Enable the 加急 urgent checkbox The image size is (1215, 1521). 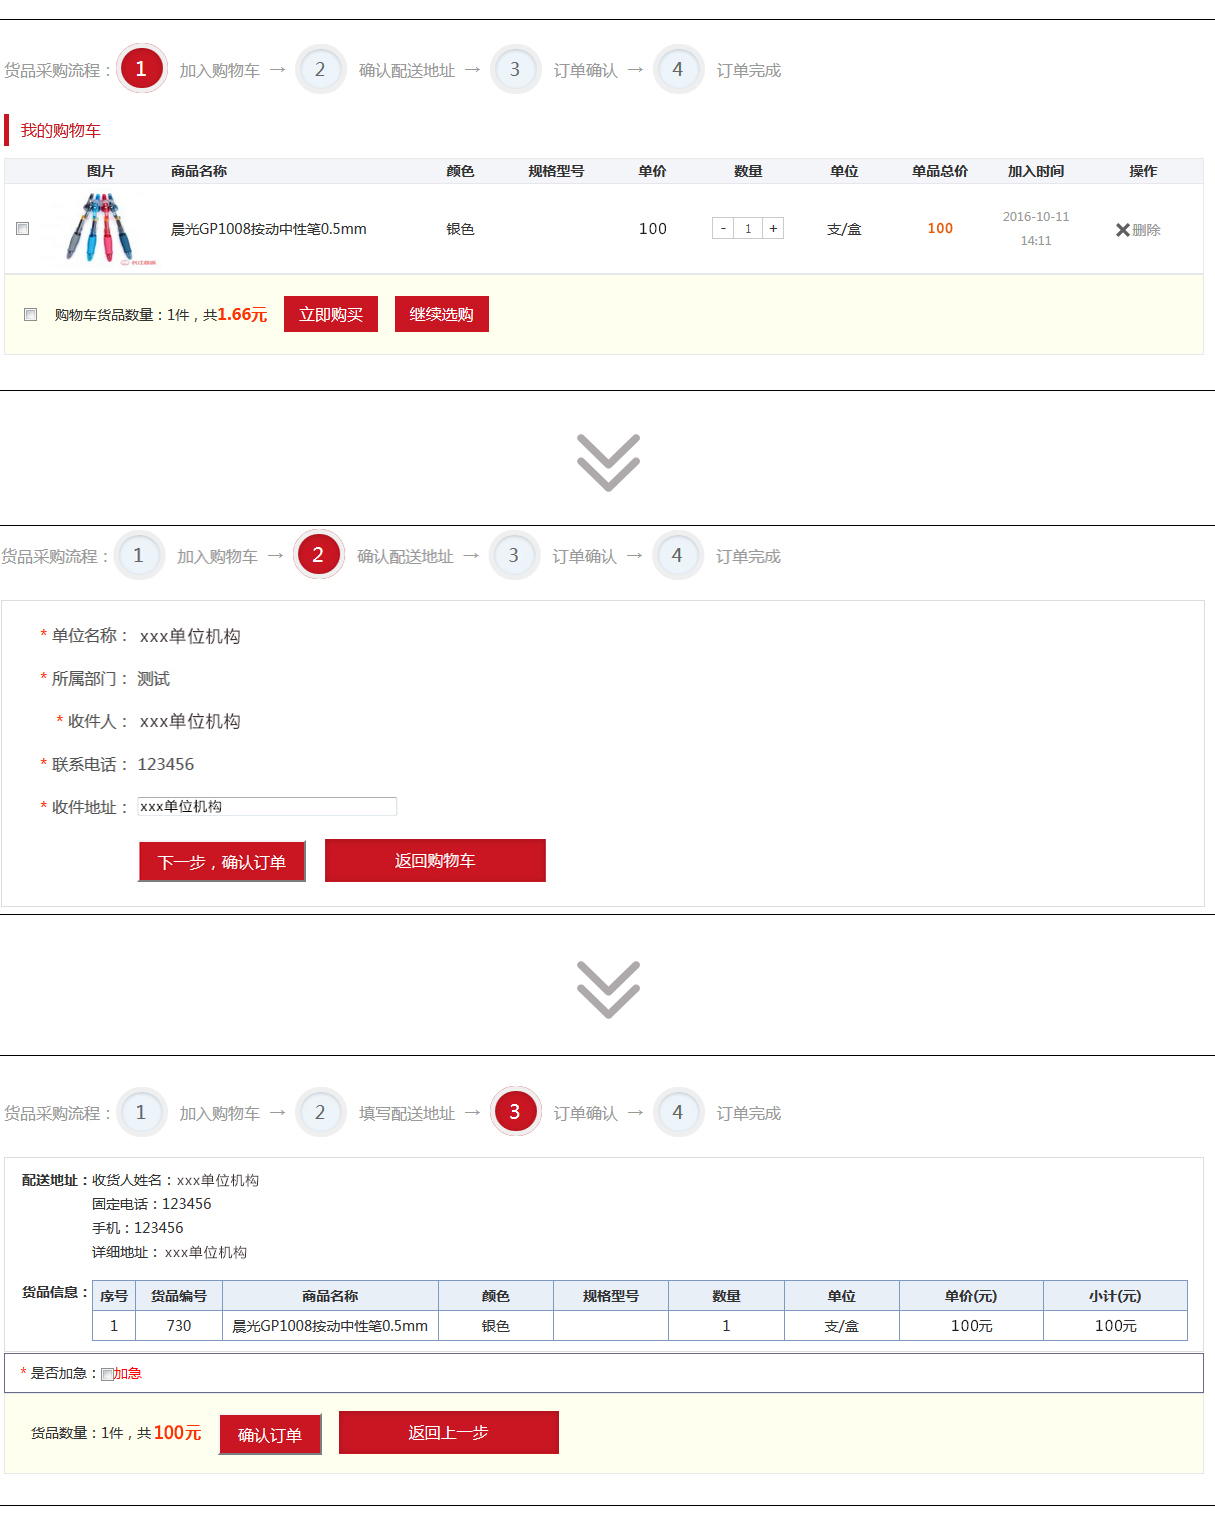[107, 1374]
